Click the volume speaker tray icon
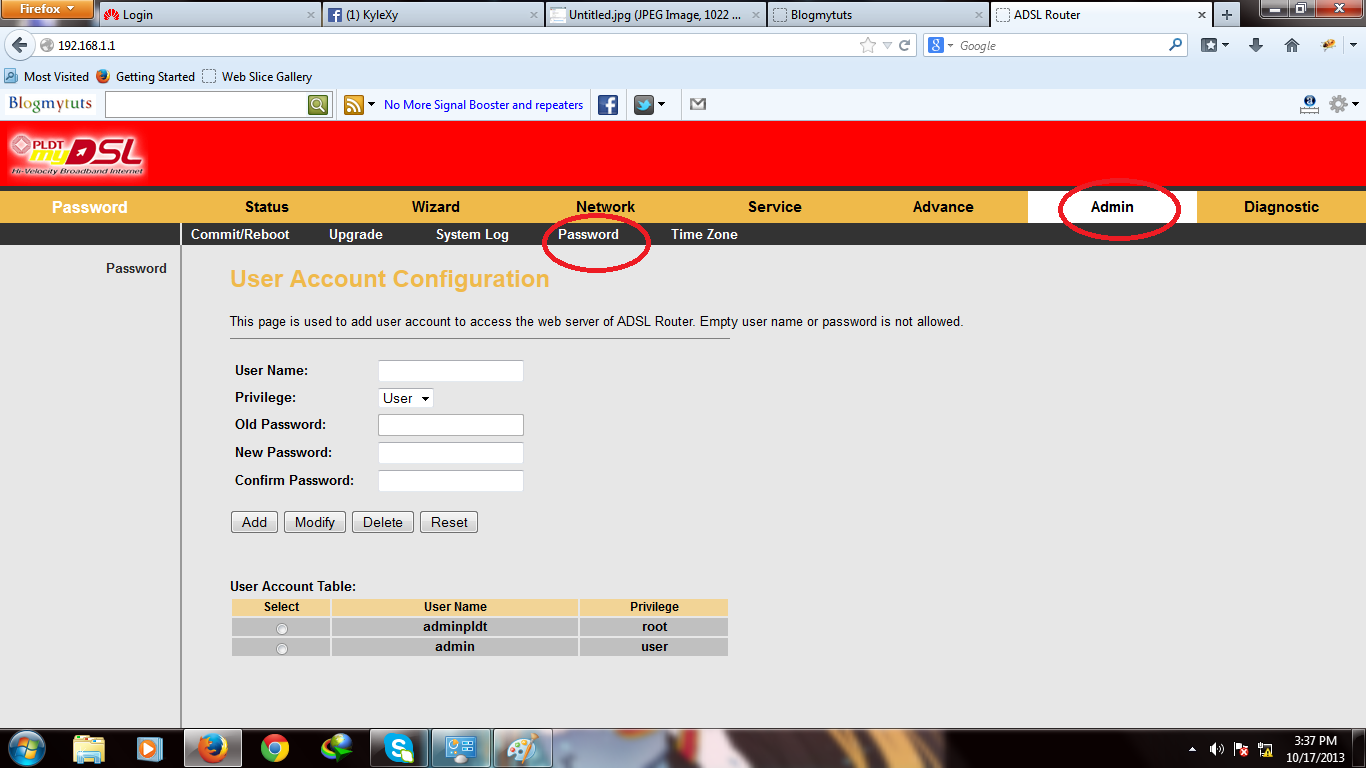The width and height of the screenshot is (1366, 768). point(1217,749)
